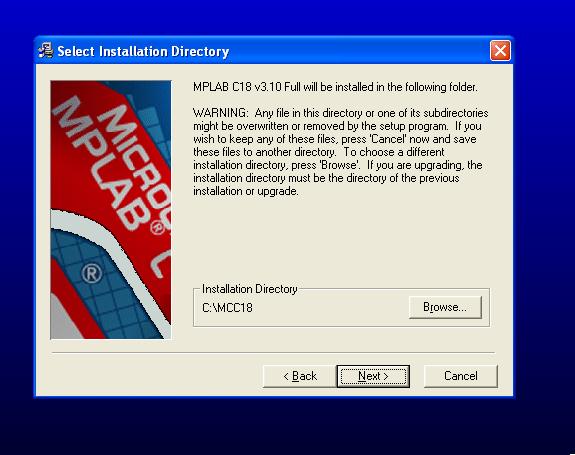Click the installer icon in the title bar

tap(46, 51)
